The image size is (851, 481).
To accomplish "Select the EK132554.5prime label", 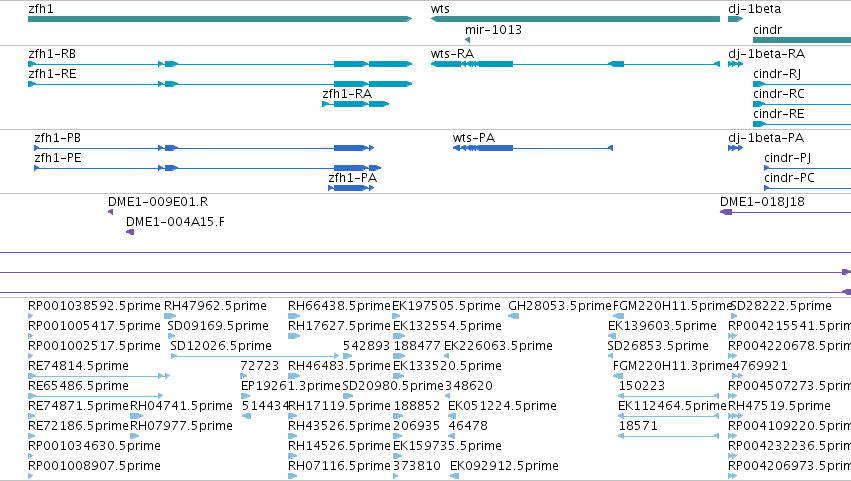I will (447, 326).
